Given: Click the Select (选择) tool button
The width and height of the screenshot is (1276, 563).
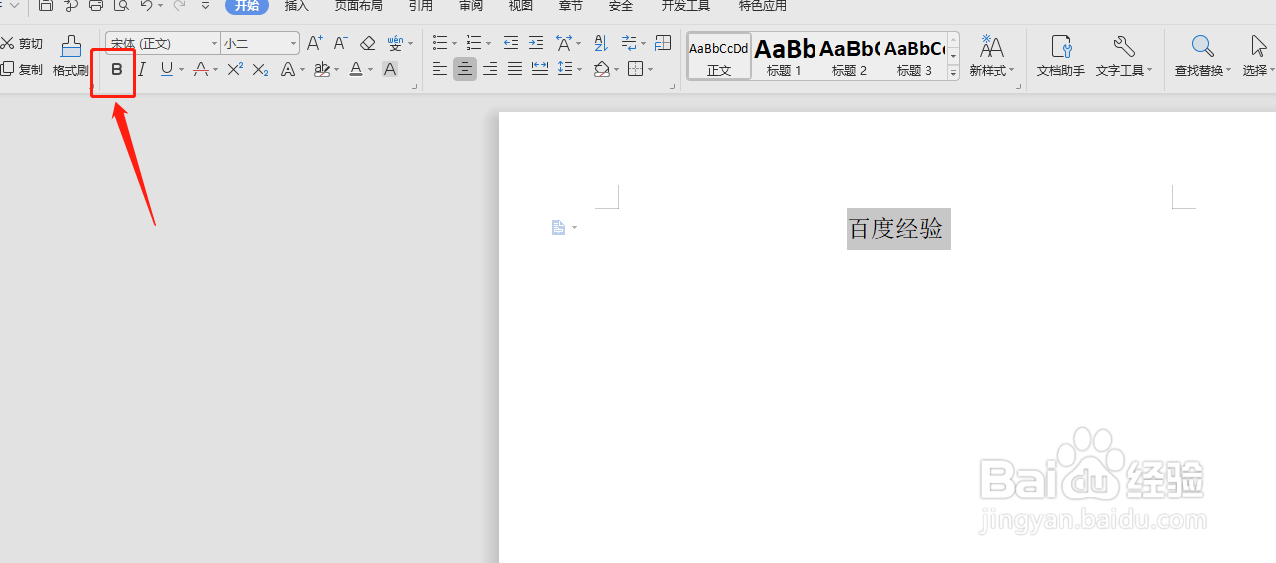Looking at the screenshot, I should click(x=1257, y=57).
